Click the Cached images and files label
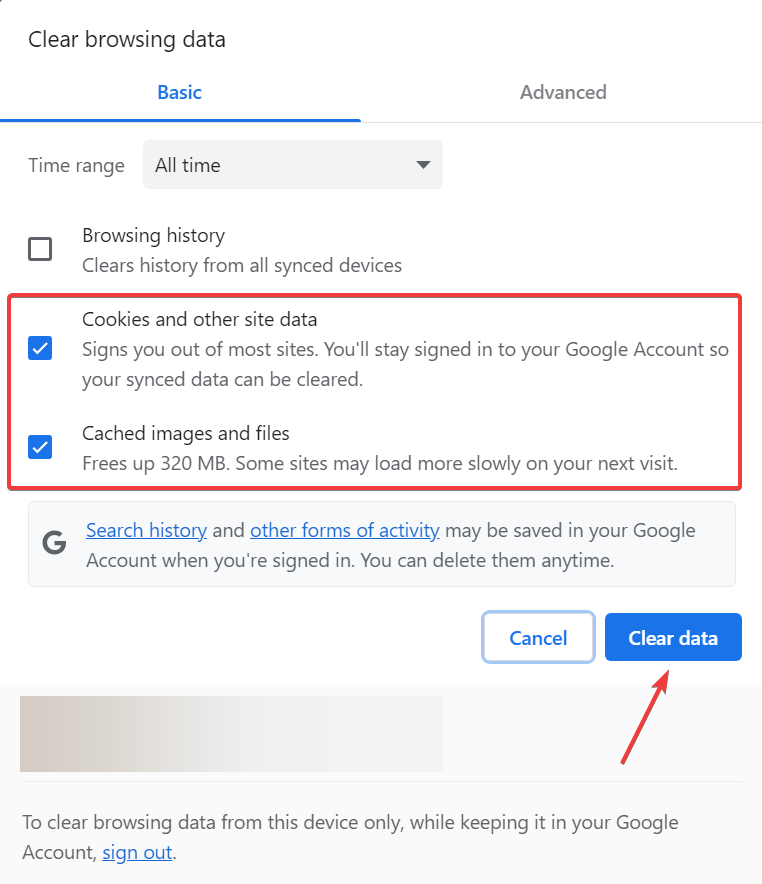This screenshot has height=884, width=762. (185, 433)
